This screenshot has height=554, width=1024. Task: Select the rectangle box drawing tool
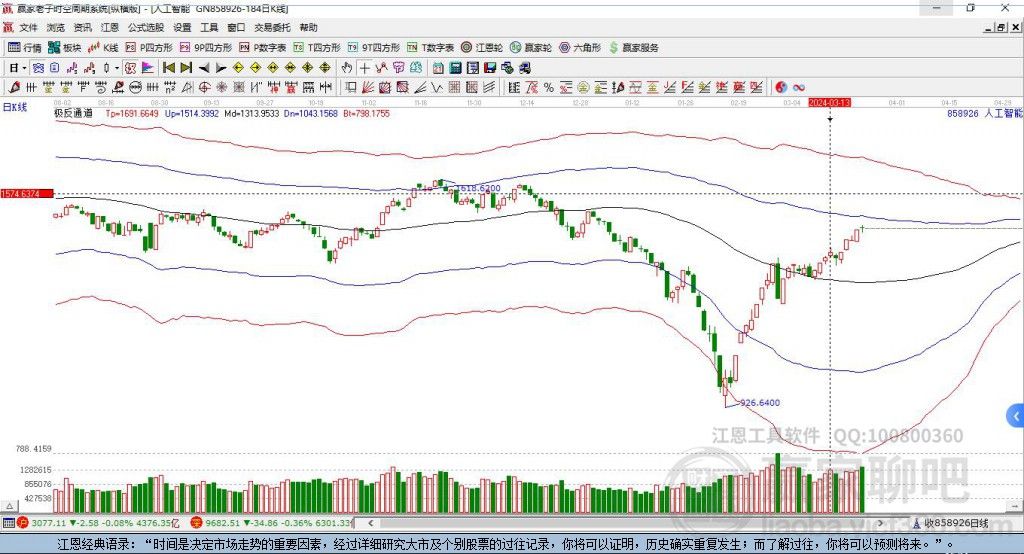click(x=351, y=88)
